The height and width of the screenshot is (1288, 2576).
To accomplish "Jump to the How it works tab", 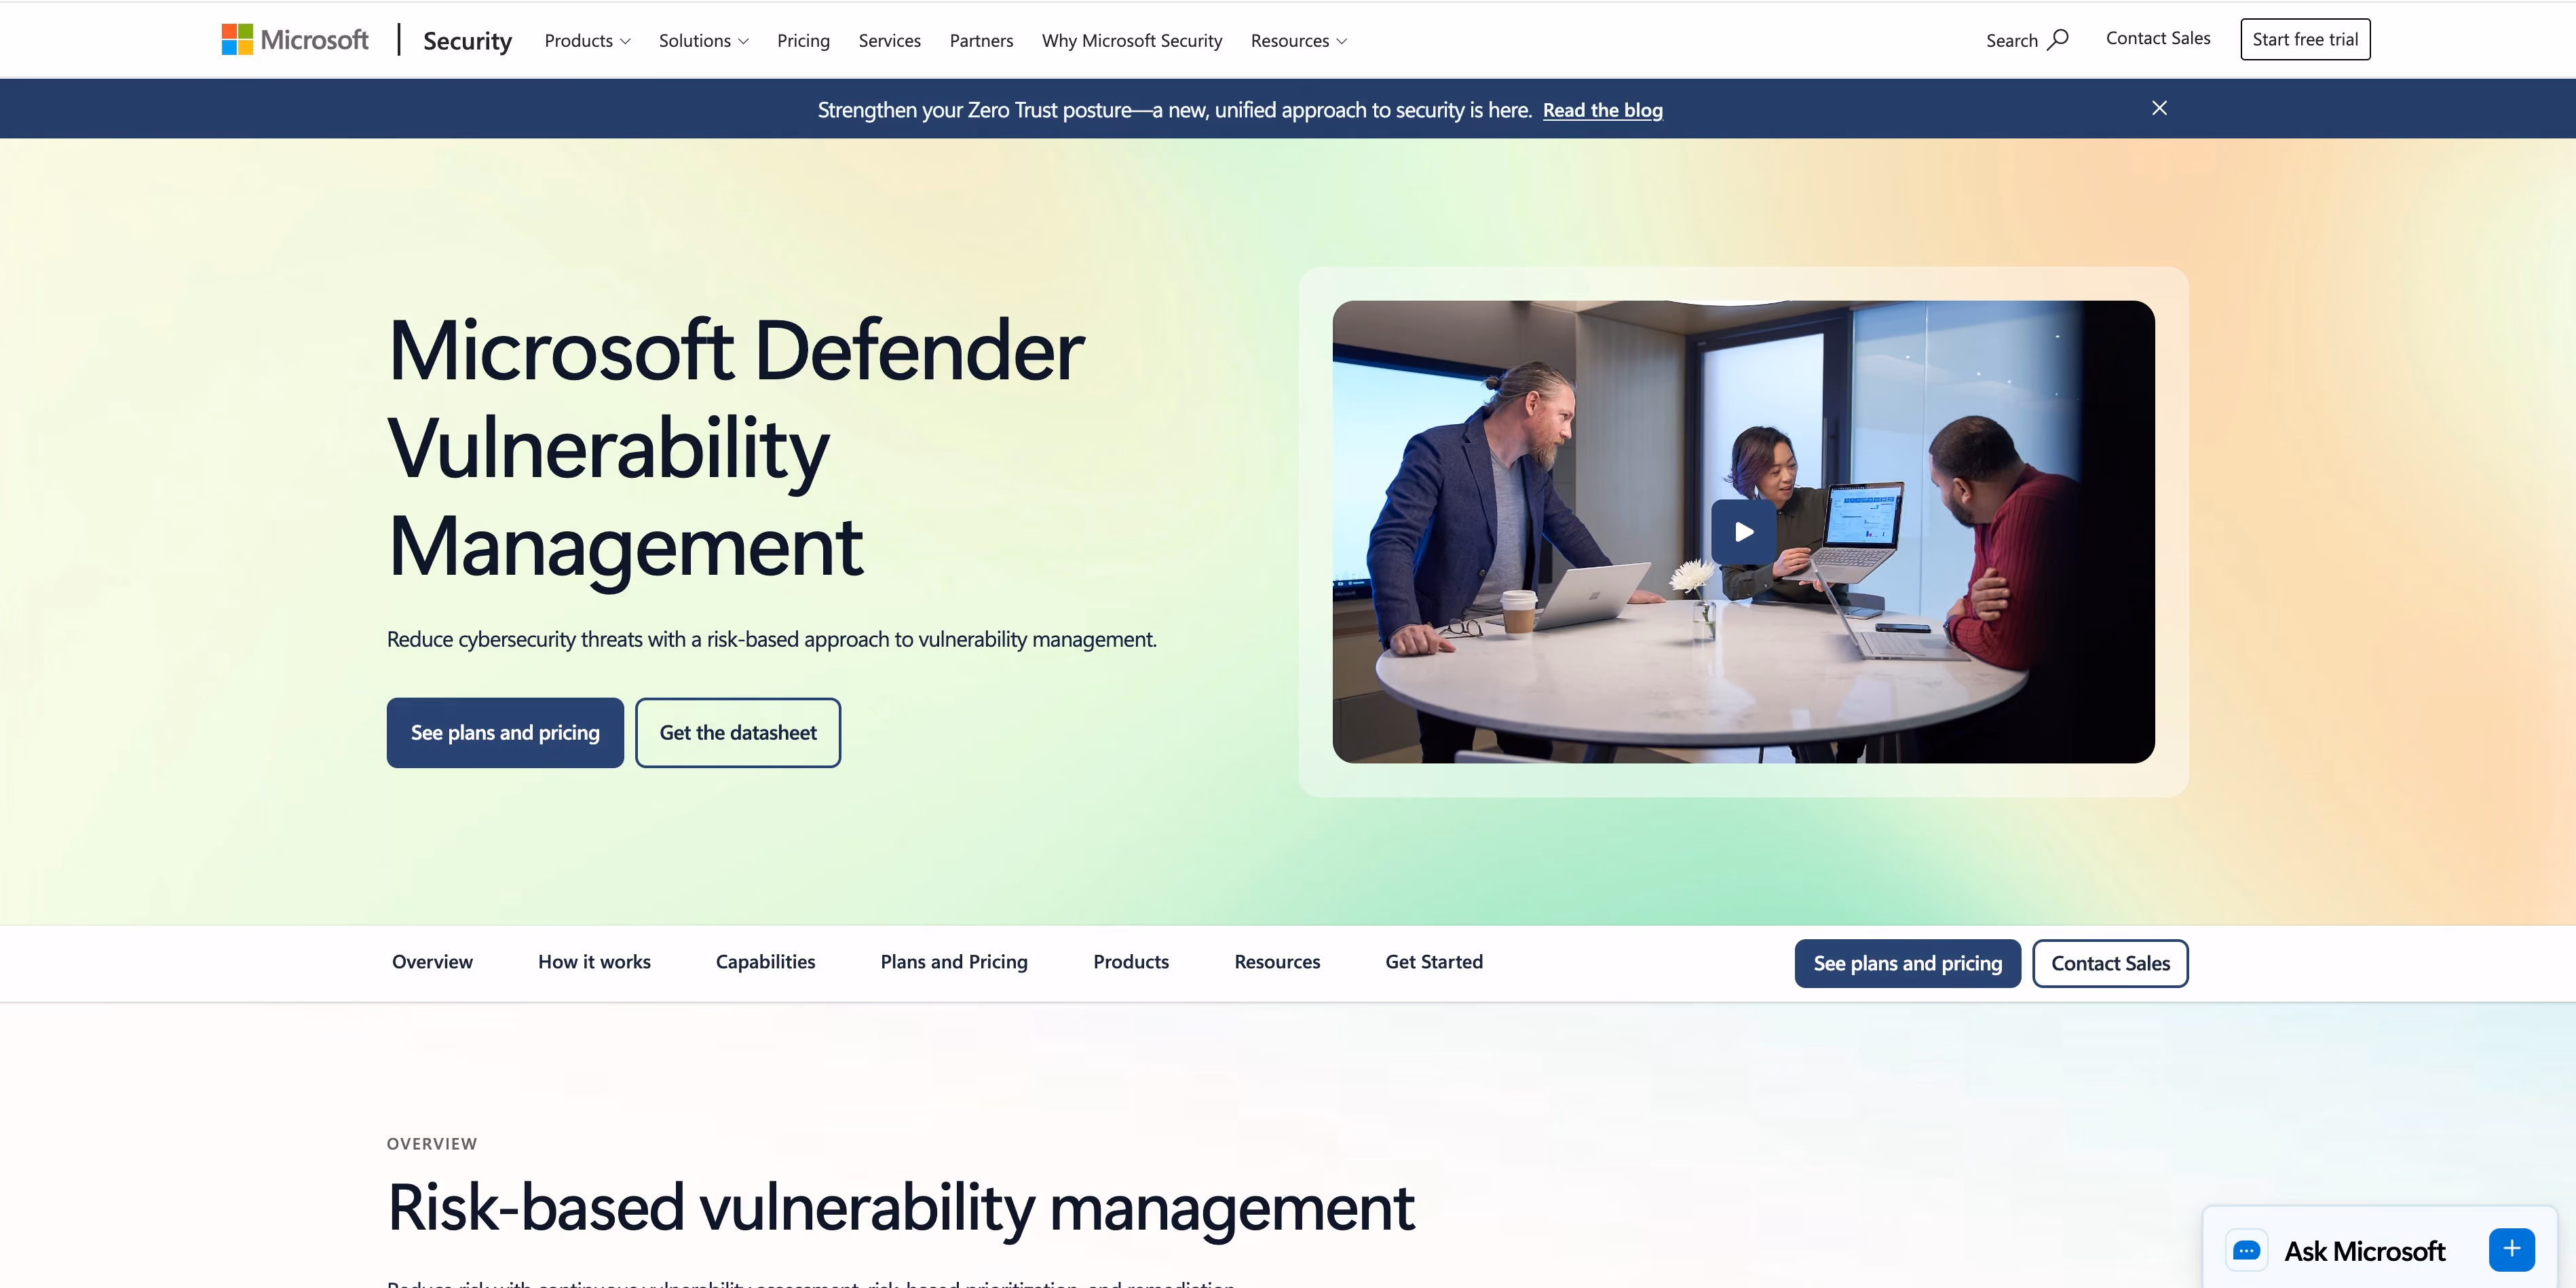I will click(x=594, y=962).
